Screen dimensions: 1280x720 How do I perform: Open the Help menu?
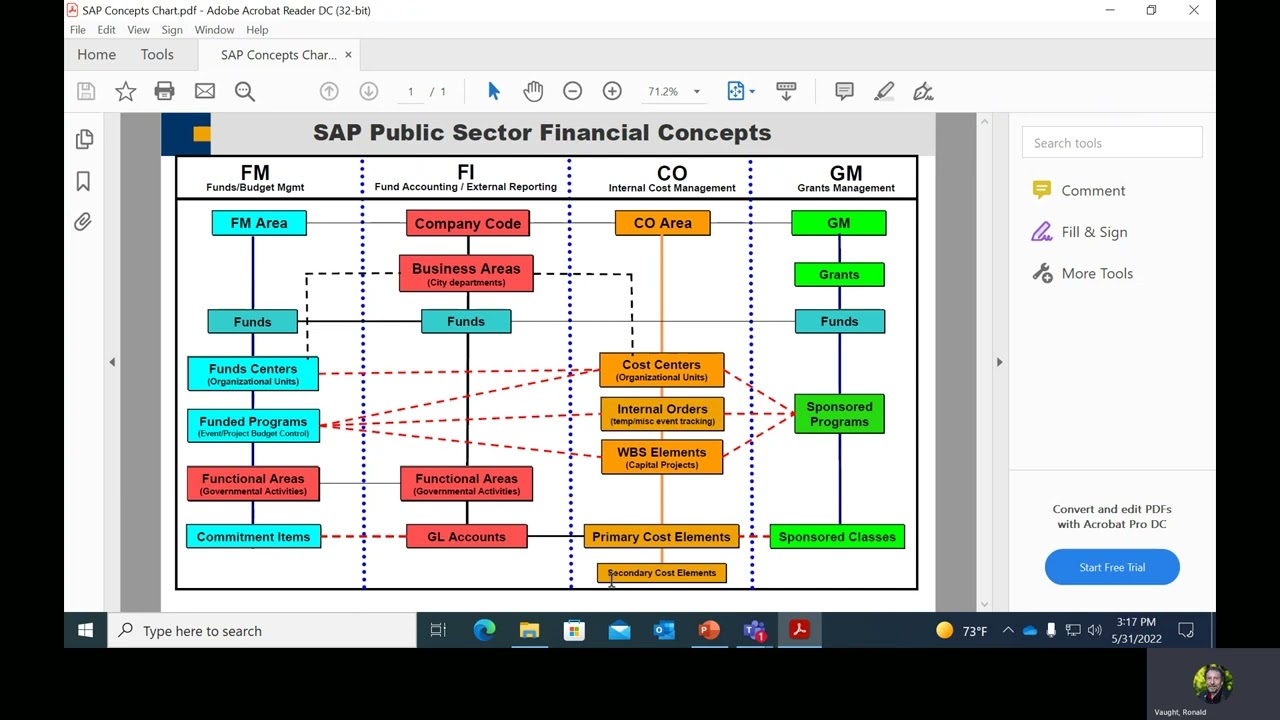click(x=257, y=30)
